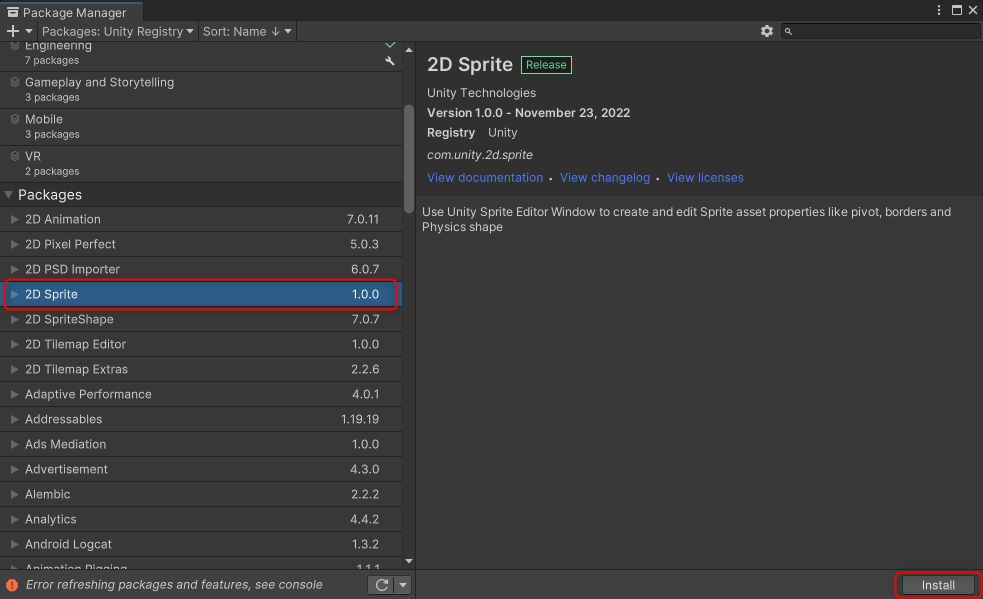Collapse the Packages section header
983x599 pixels.
[x=10, y=194]
